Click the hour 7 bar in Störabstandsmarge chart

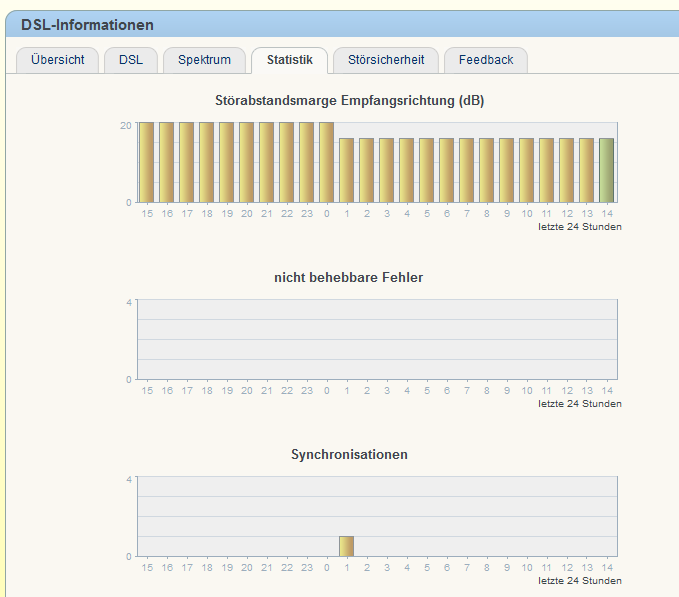click(x=466, y=170)
